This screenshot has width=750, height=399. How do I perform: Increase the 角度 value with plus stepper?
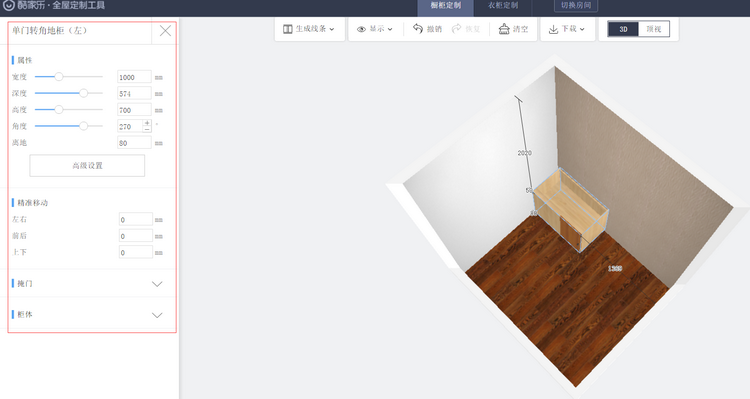coord(147,123)
